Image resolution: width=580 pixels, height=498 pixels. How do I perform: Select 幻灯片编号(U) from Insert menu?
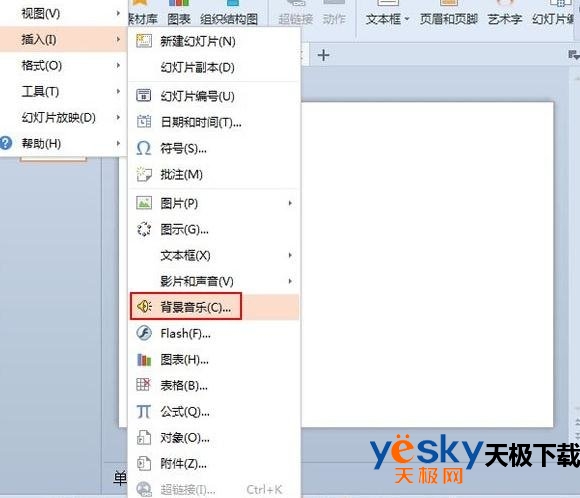pos(214,96)
